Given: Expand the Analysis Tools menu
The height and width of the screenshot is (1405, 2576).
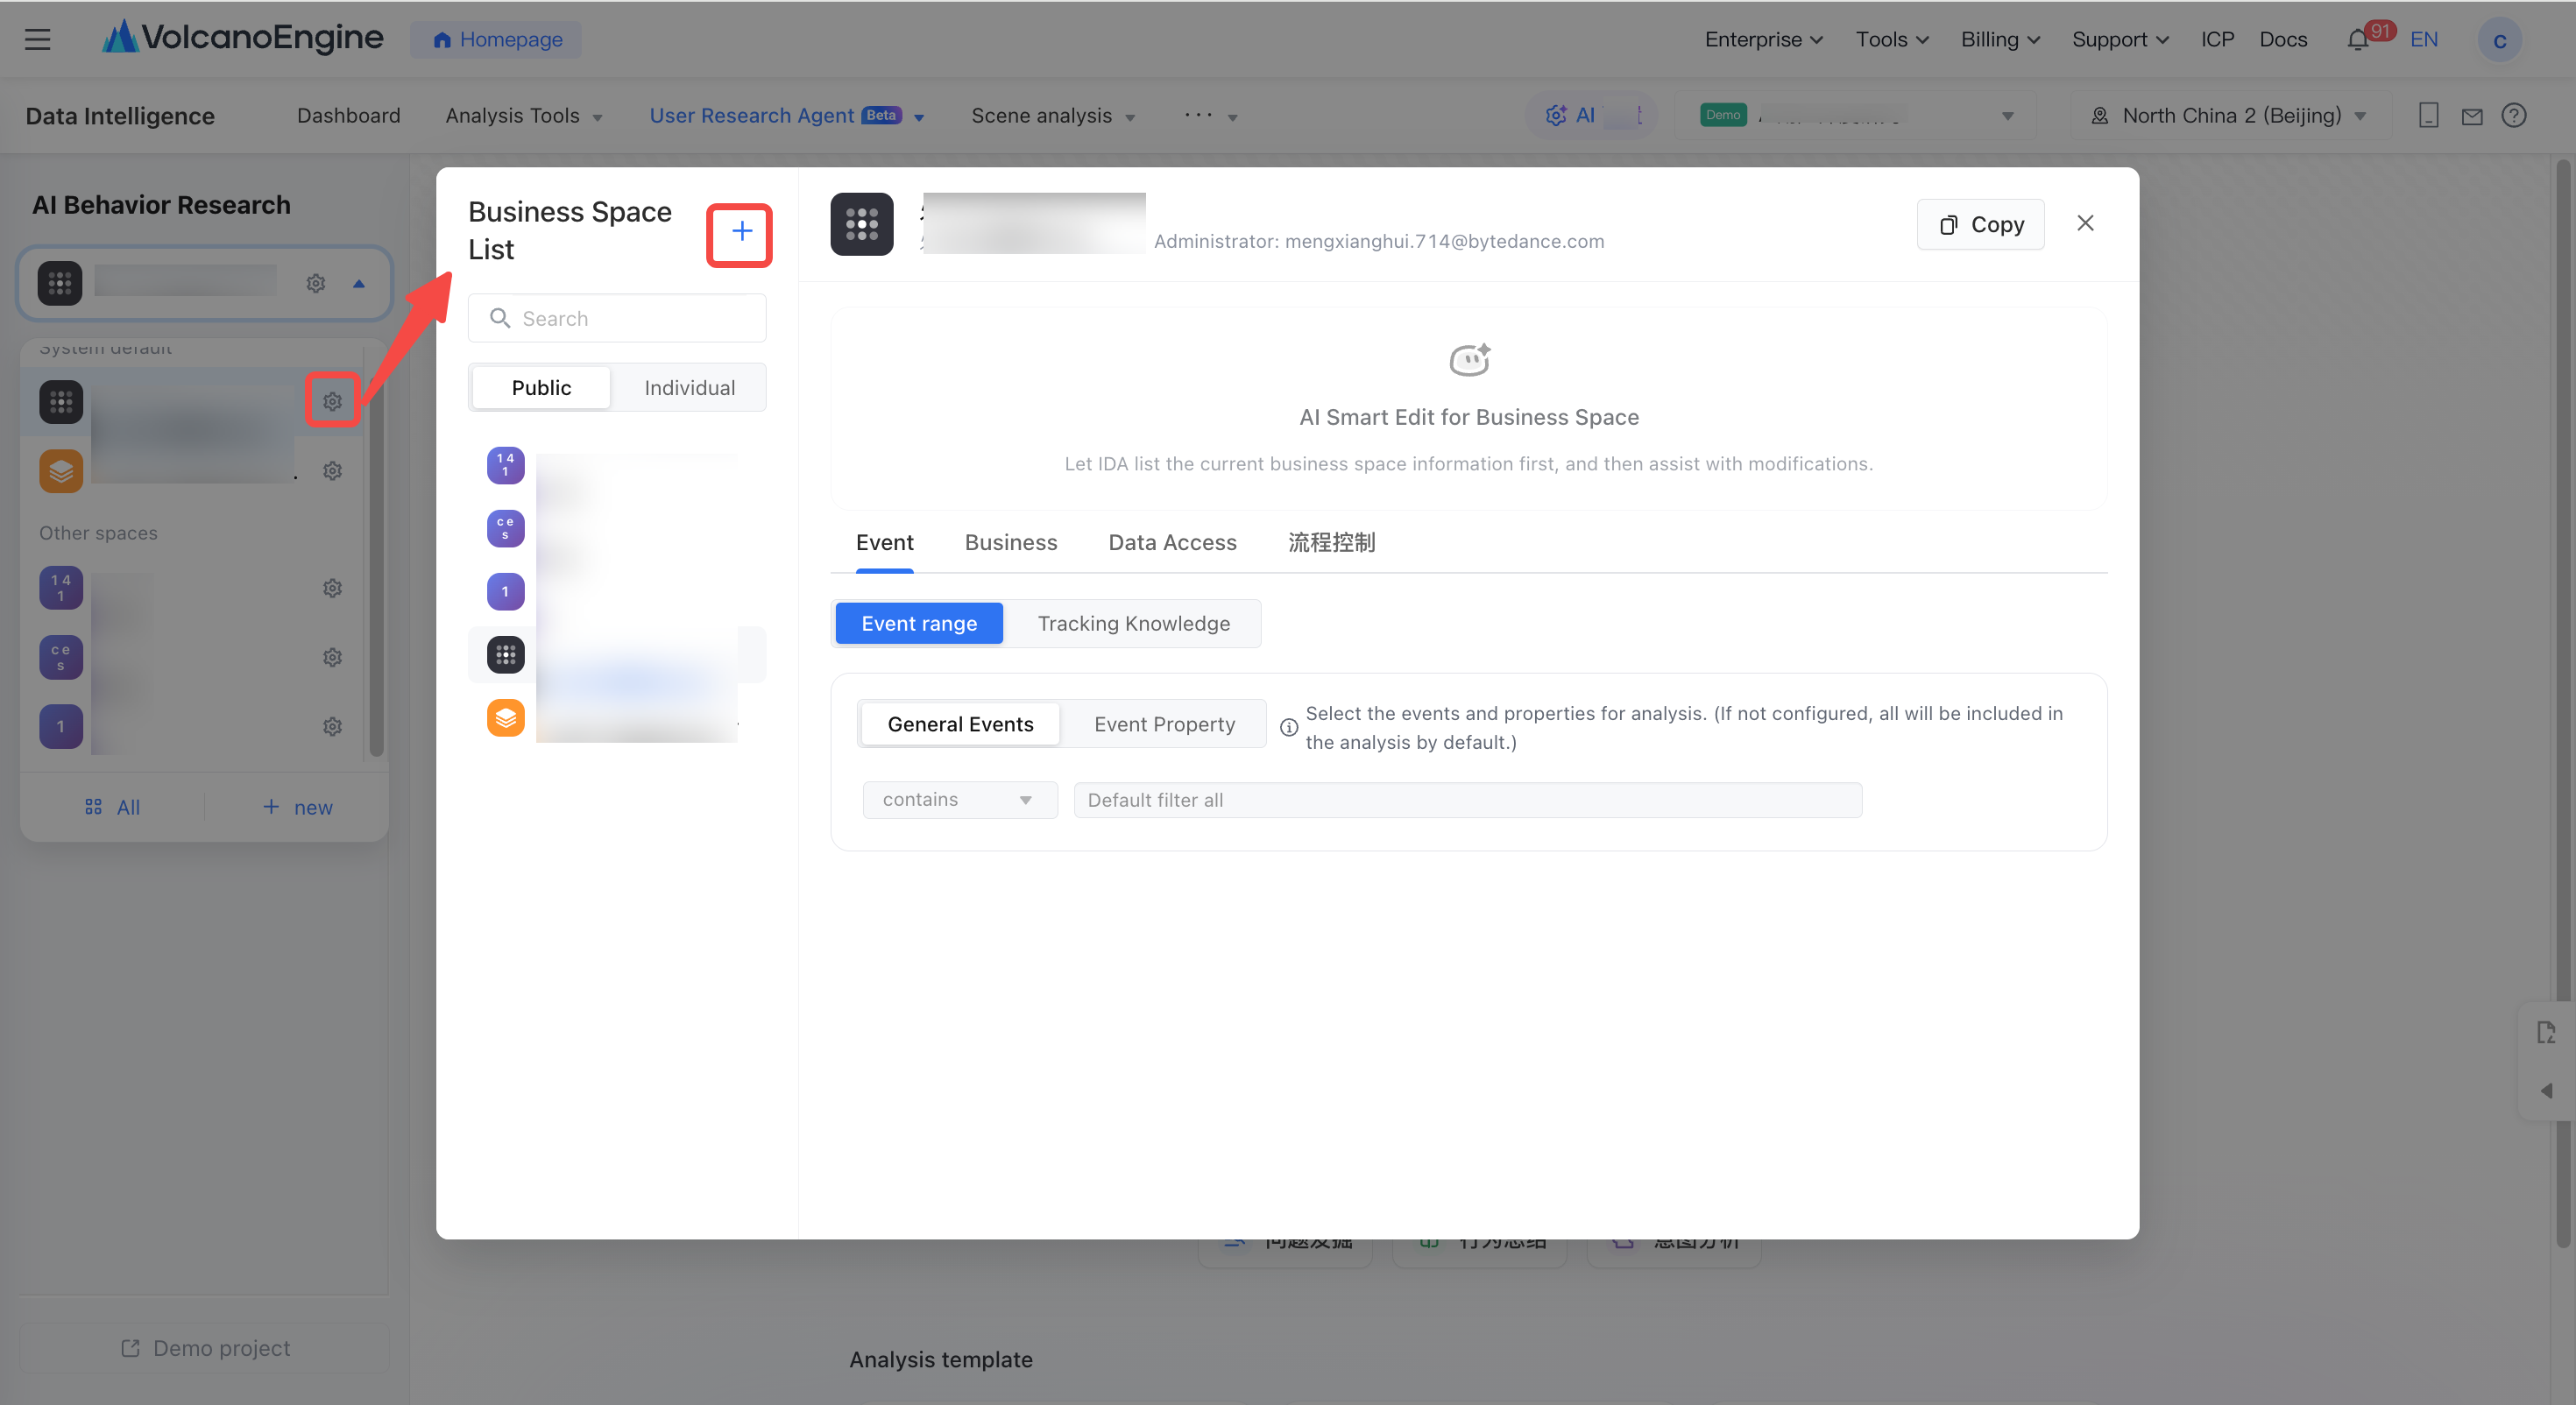Looking at the screenshot, I should 524,116.
